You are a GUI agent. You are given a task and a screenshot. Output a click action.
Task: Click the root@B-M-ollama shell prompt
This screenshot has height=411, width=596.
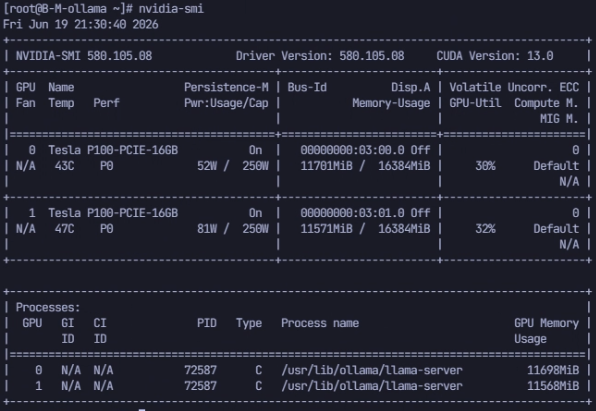(x=68, y=8)
